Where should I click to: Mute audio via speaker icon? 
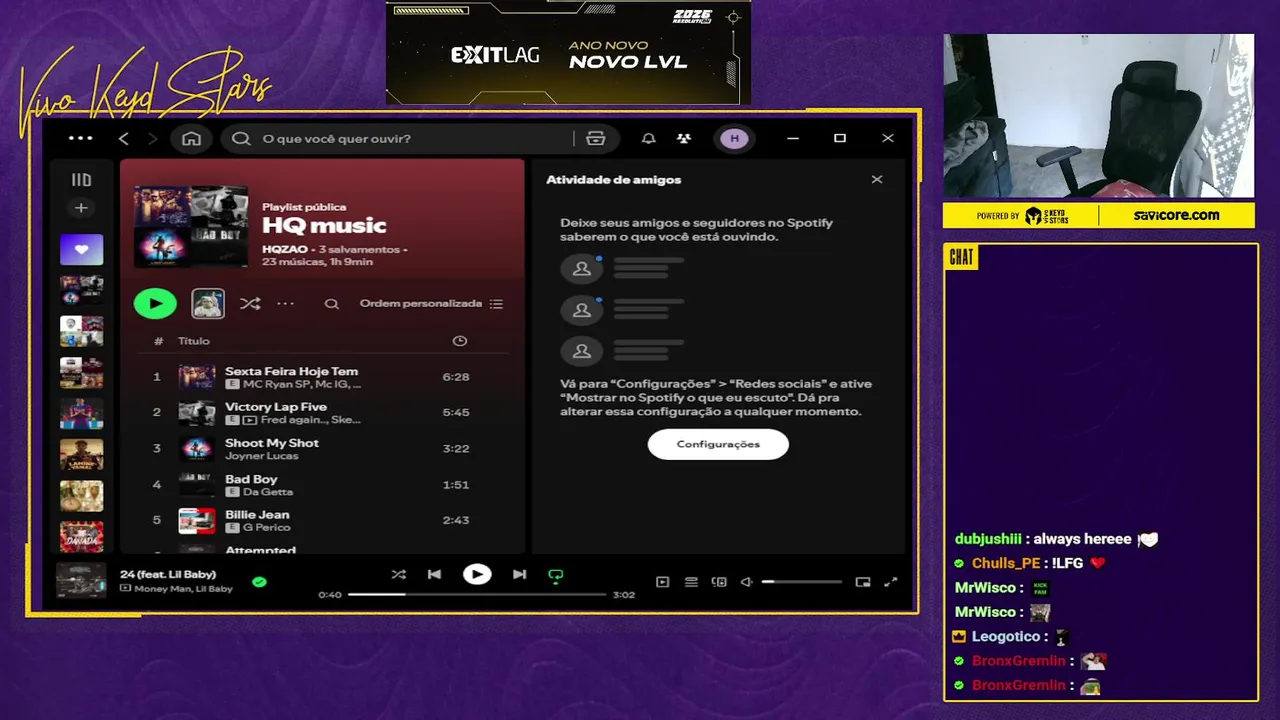point(746,582)
